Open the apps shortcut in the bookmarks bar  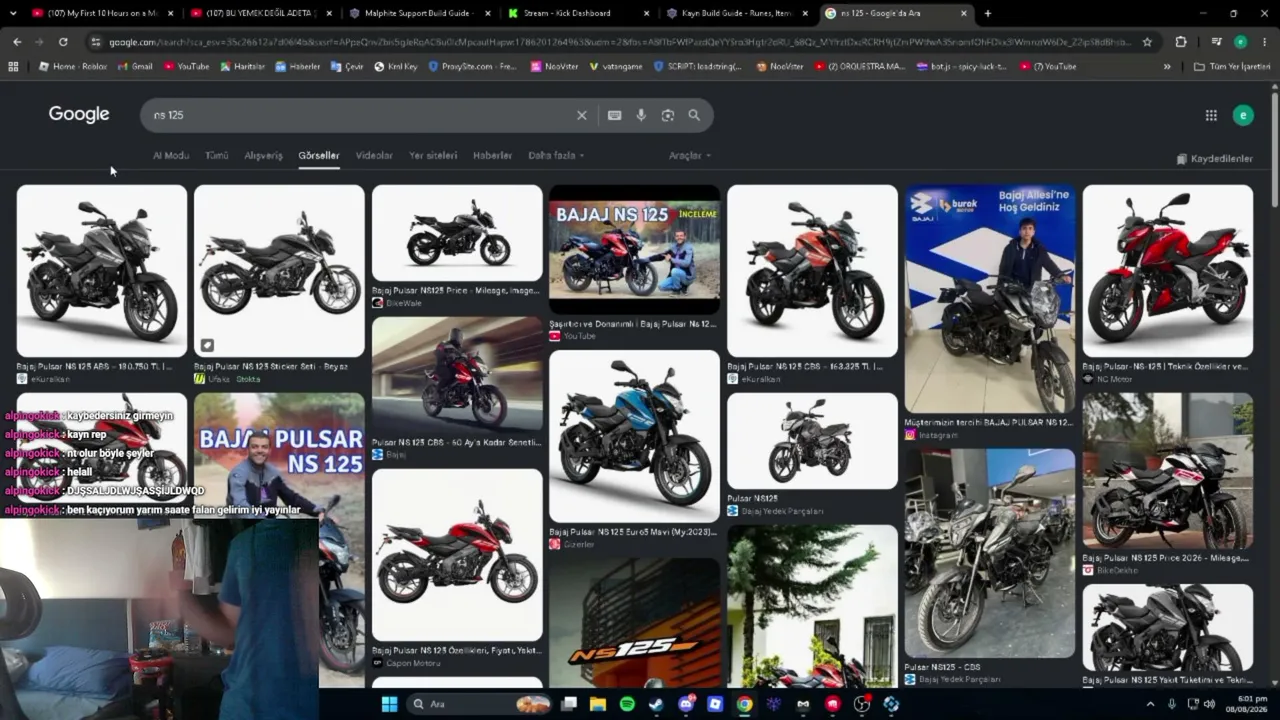[13, 66]
